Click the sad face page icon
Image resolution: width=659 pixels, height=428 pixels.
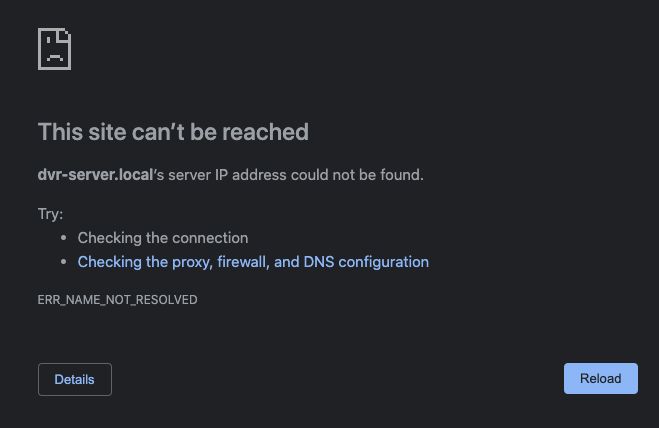coord(54,48)
